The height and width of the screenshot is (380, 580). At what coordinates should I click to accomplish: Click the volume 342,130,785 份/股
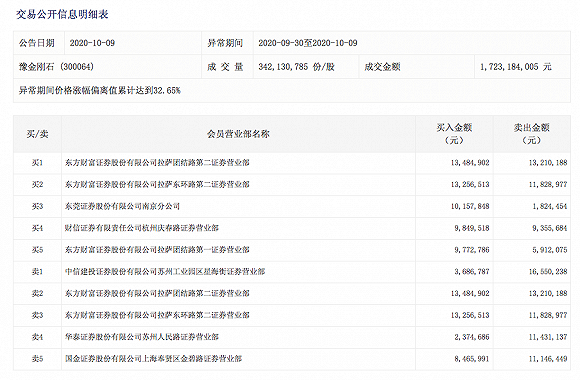(296, 67)
